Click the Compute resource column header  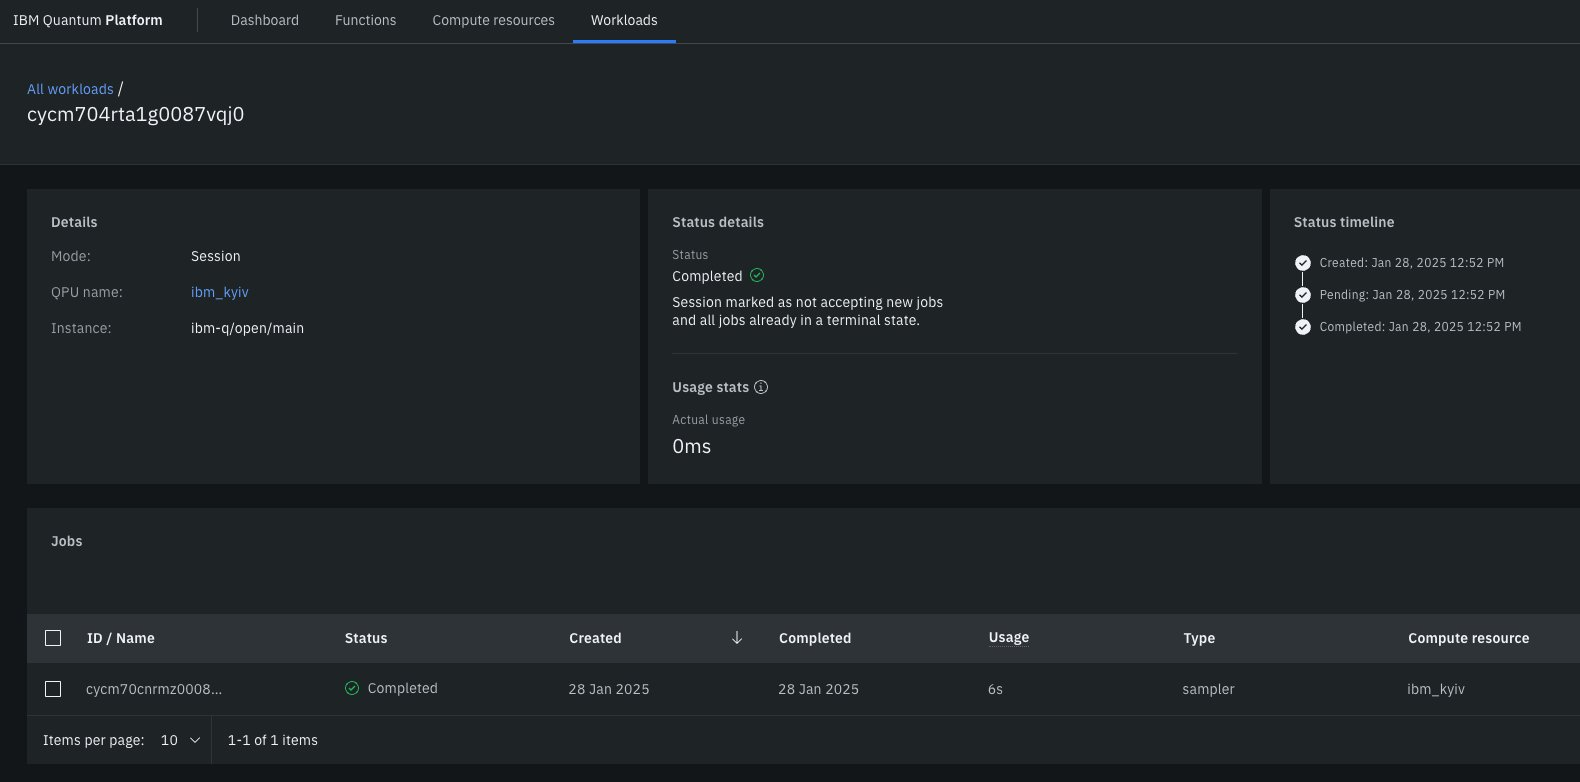(x=1469, y=638)
